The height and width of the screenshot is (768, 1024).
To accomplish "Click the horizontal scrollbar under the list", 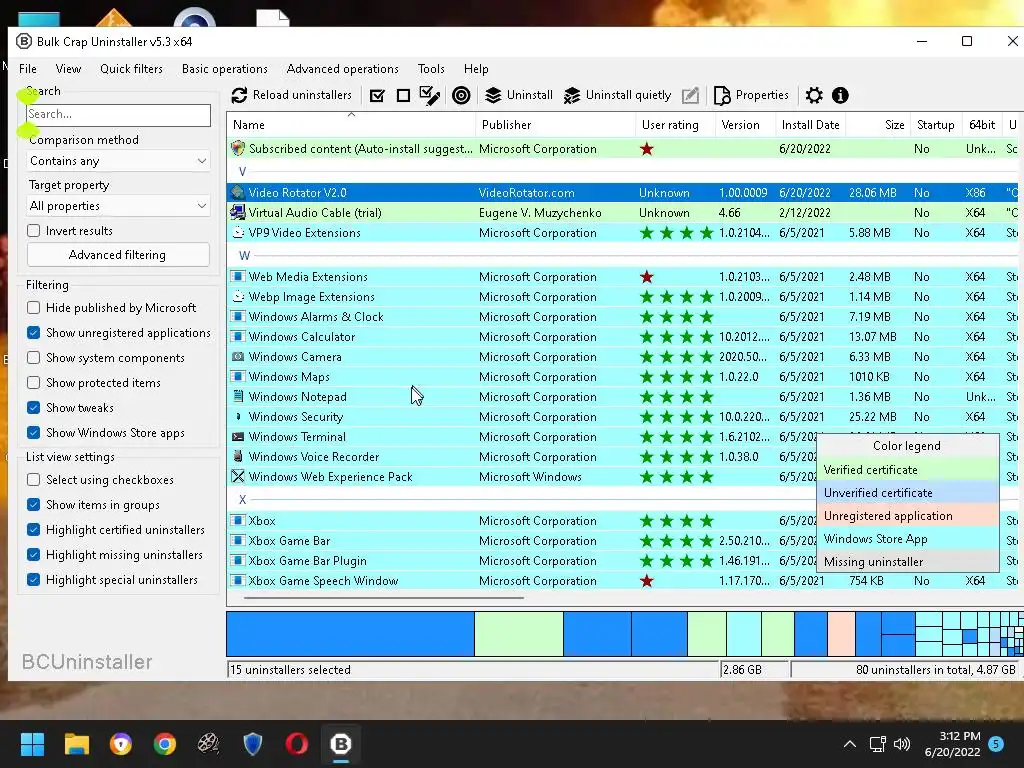I will [384, 597].
